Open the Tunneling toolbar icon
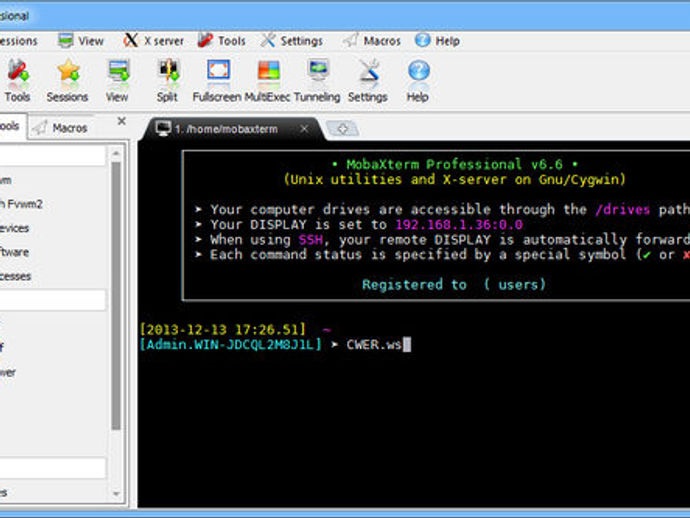 coord(317,80)
